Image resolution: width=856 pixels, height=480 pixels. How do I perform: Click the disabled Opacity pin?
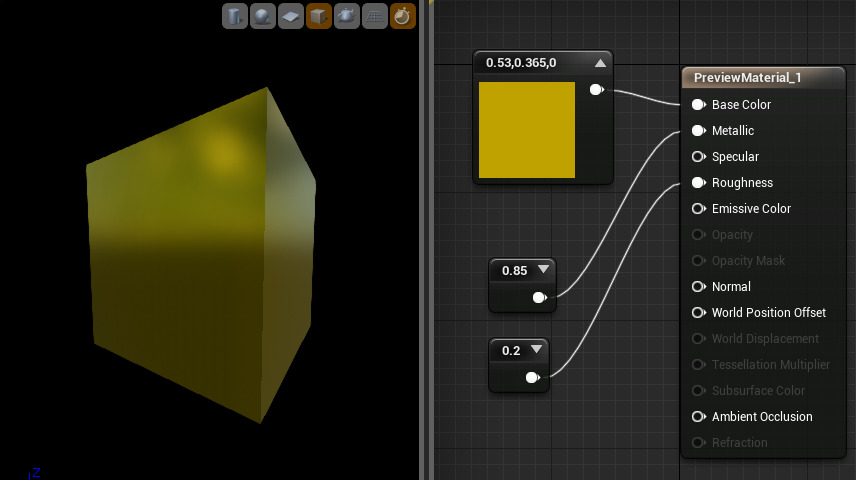coord(699,234)
